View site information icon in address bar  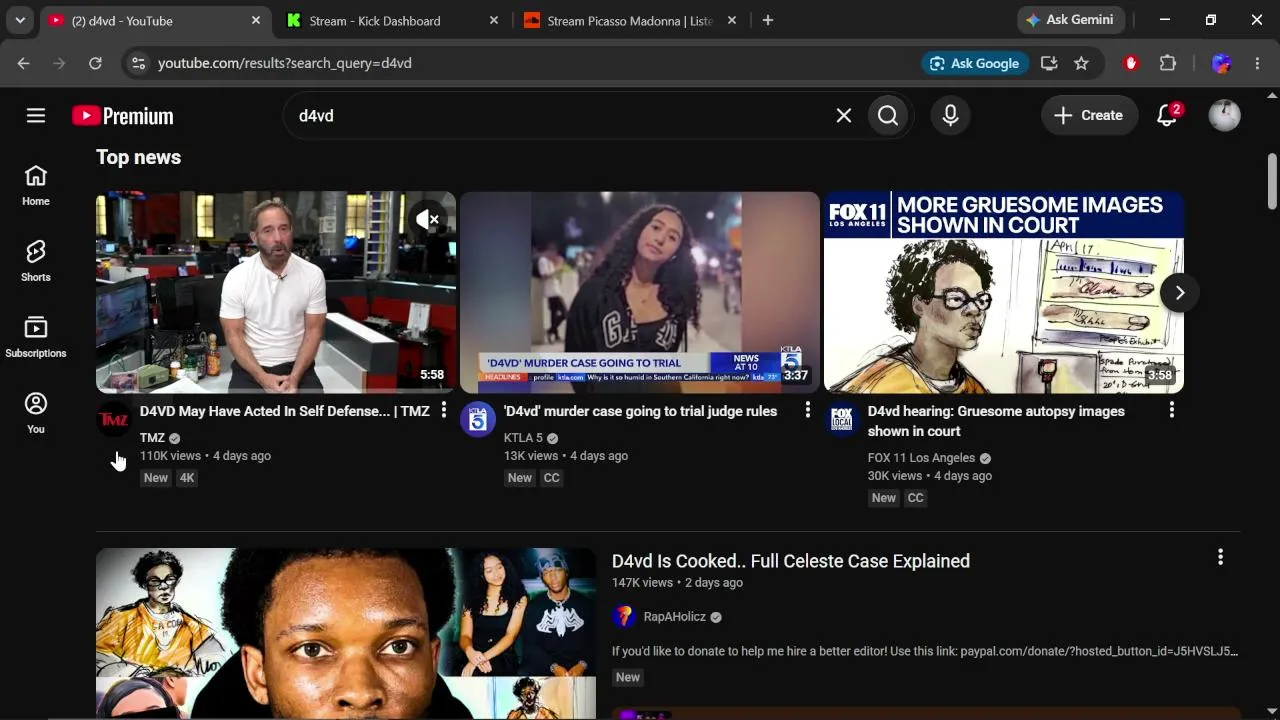pos(139,63)
